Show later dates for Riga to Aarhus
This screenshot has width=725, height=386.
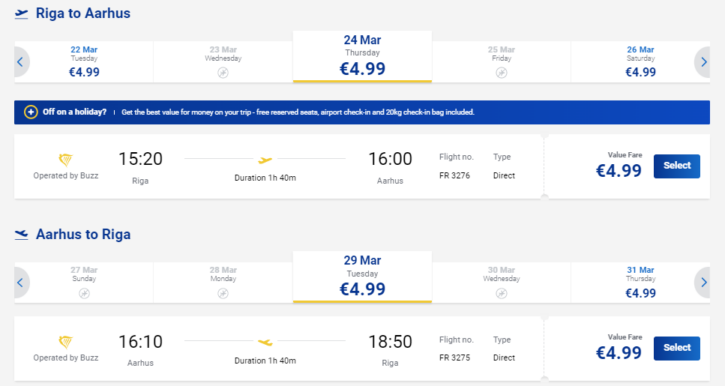point(703,62)
